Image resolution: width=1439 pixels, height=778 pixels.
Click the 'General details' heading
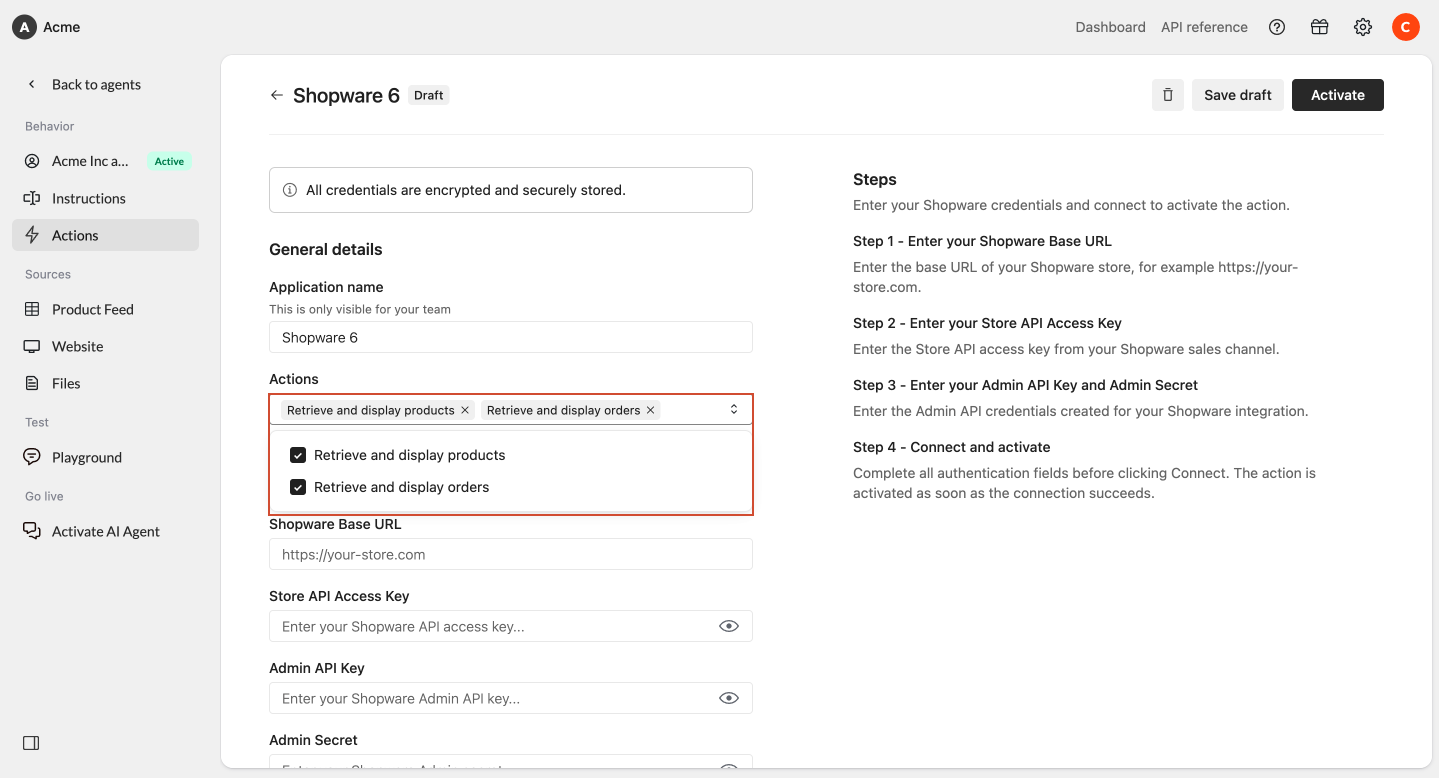(x=326, y=249)
